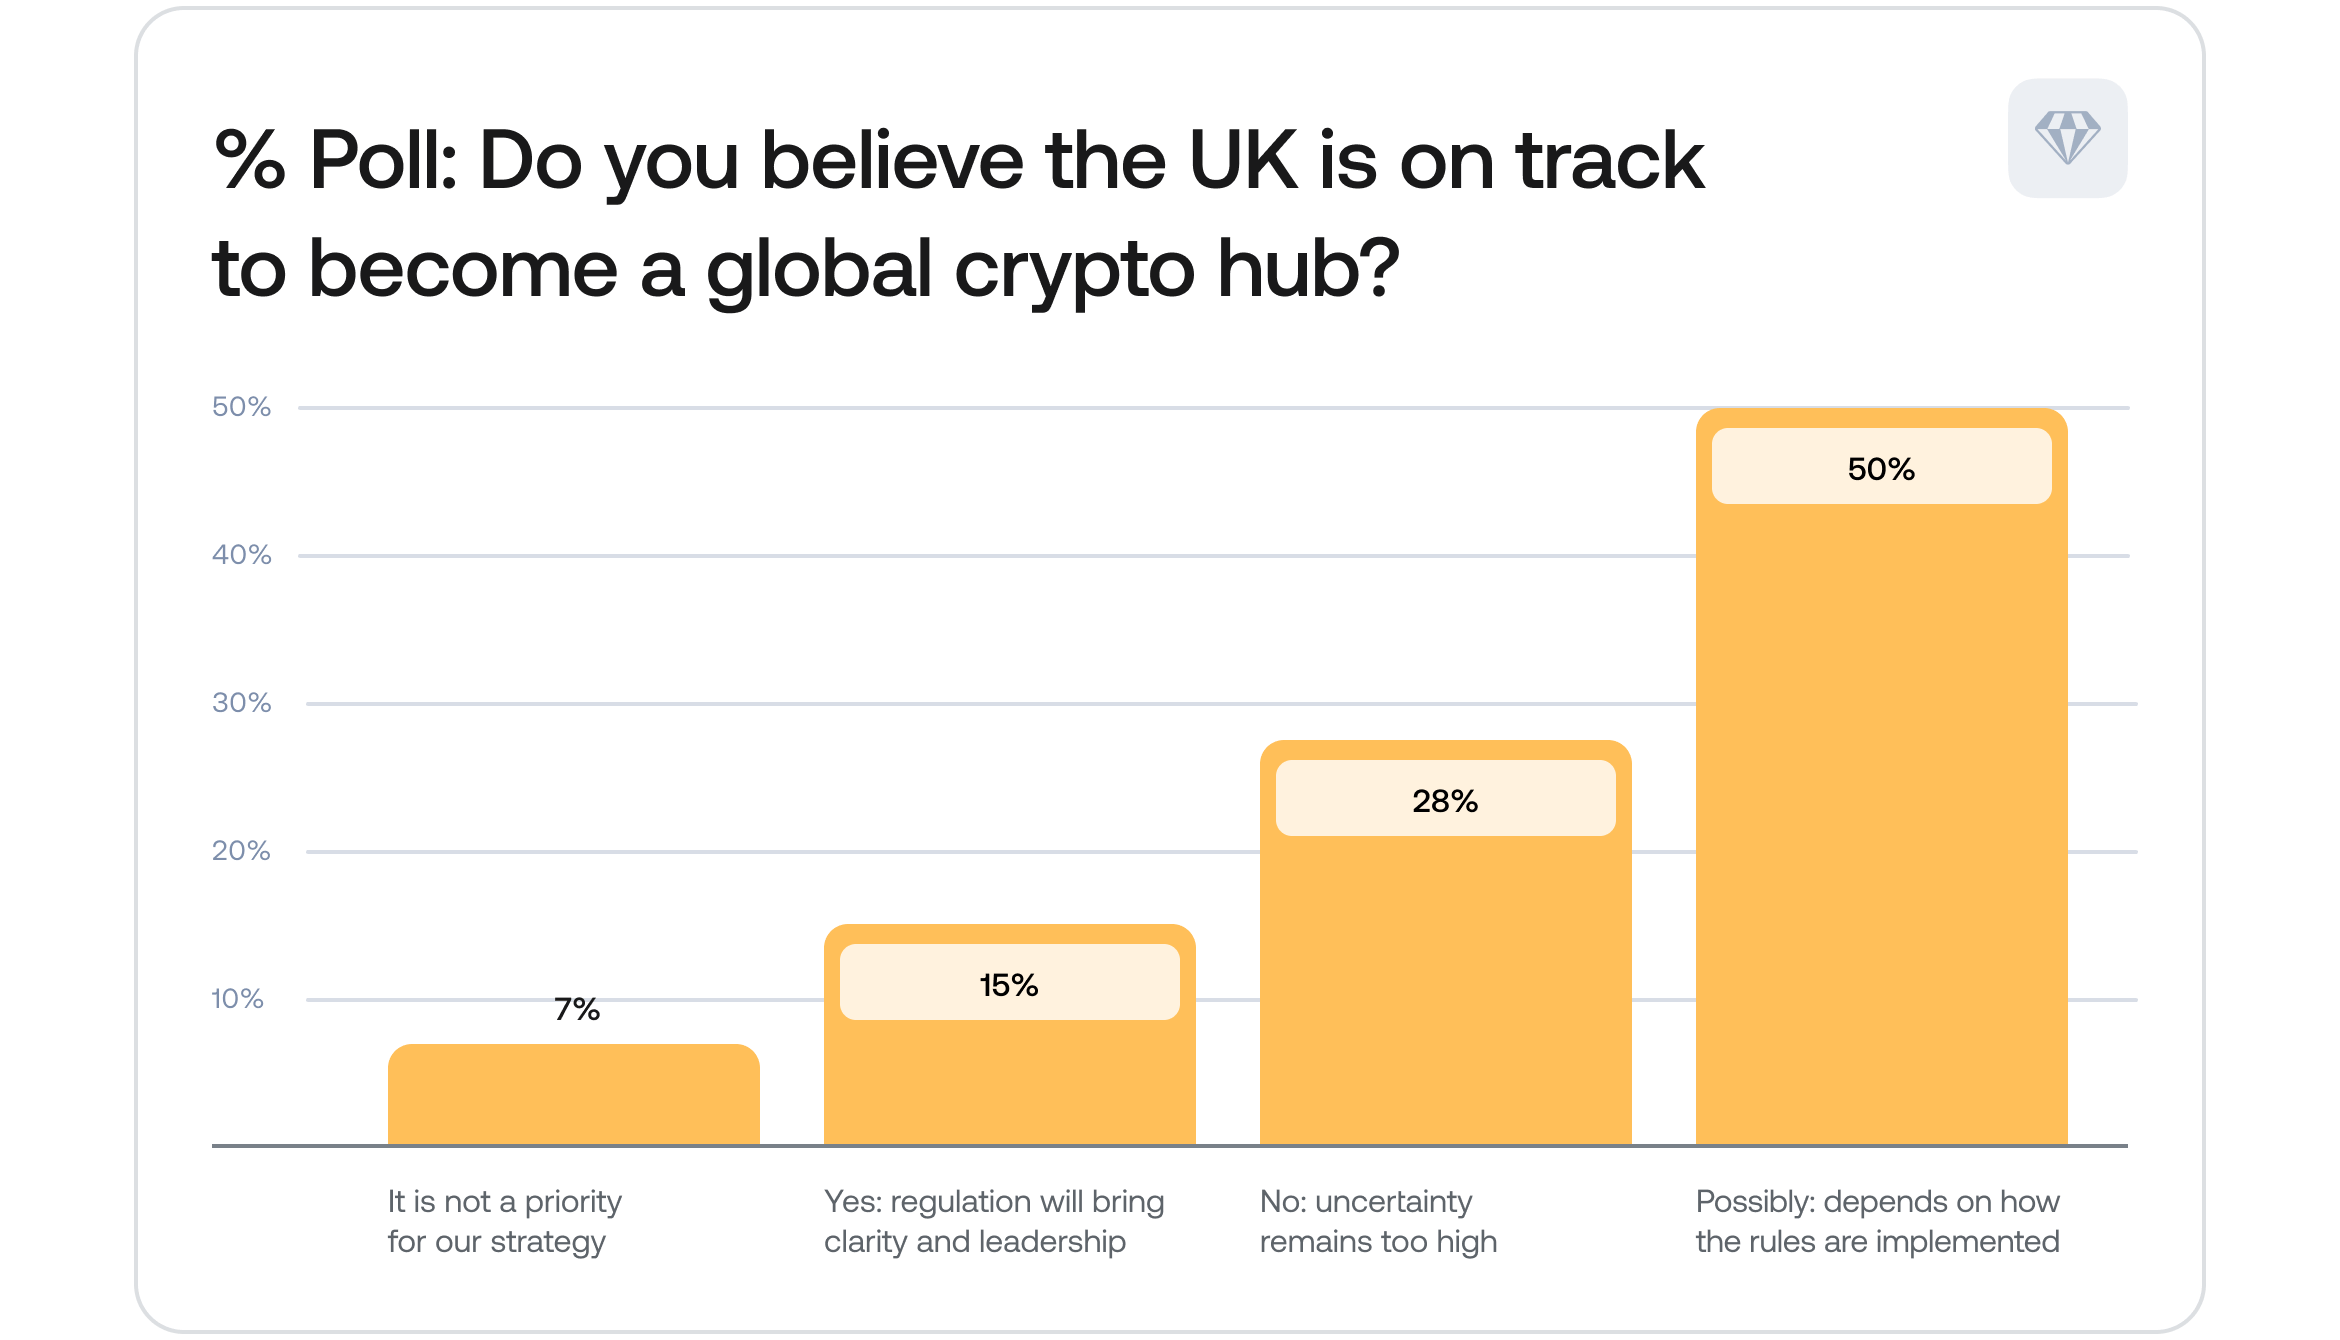Click the 7% label above smallest bar
Image resolution: width=2340 pixels, height=1340 pixels.
coord(577,1009)
